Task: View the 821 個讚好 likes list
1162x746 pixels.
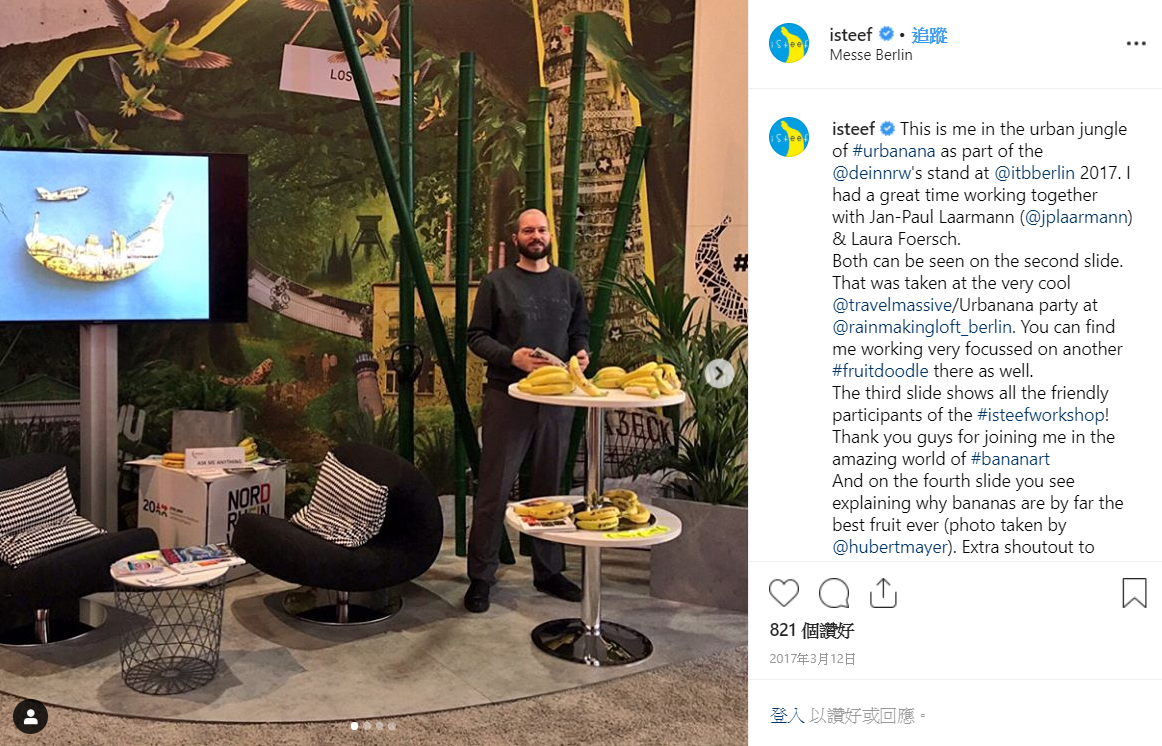Action: tap(811, 630)
